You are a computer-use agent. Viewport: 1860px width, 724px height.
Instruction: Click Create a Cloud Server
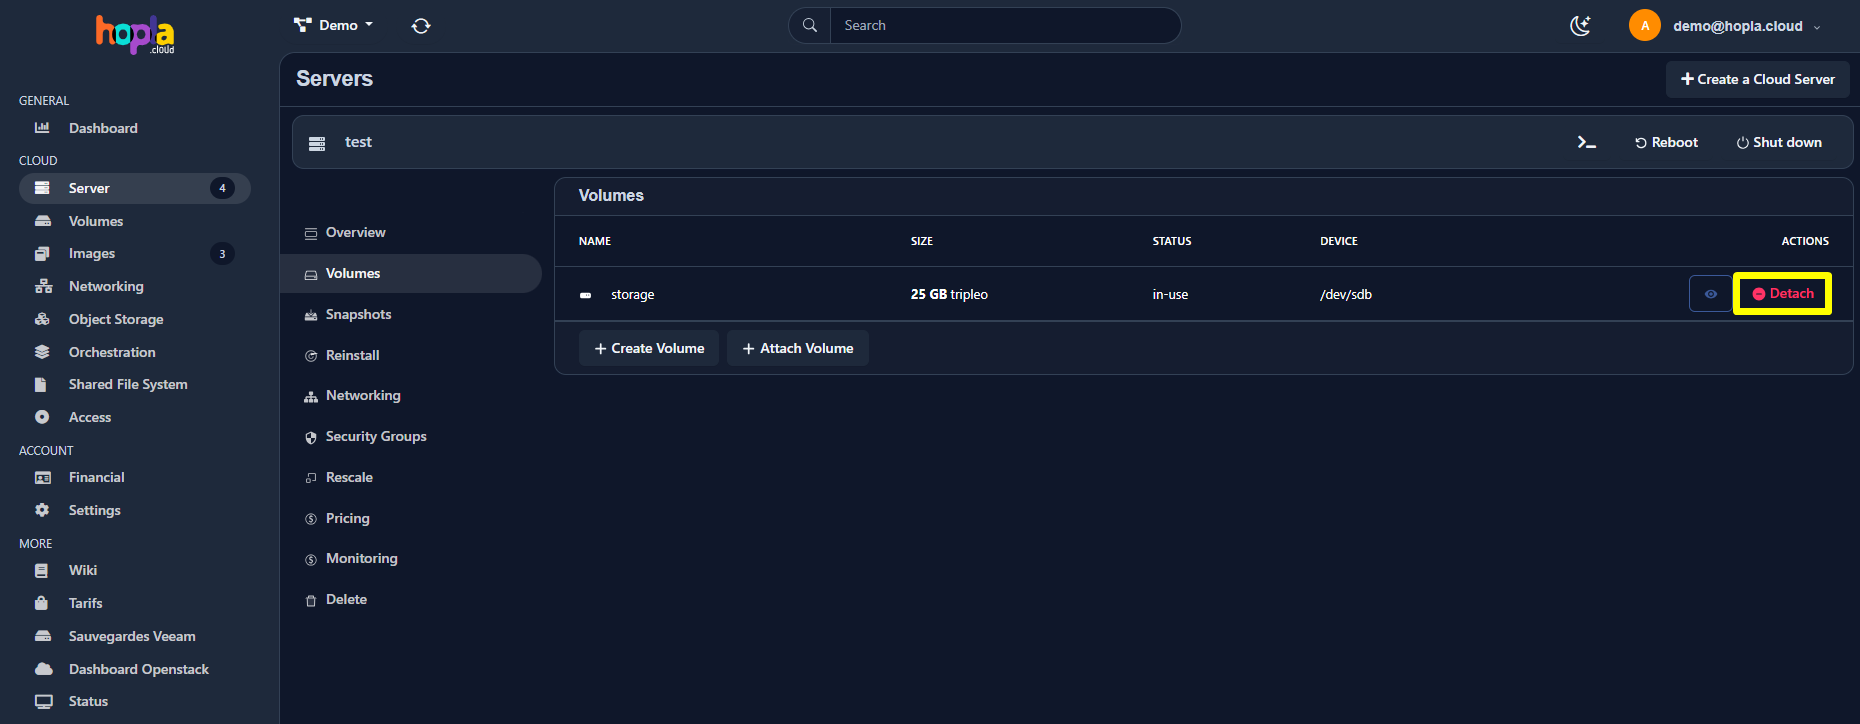tap(1758, 79)
